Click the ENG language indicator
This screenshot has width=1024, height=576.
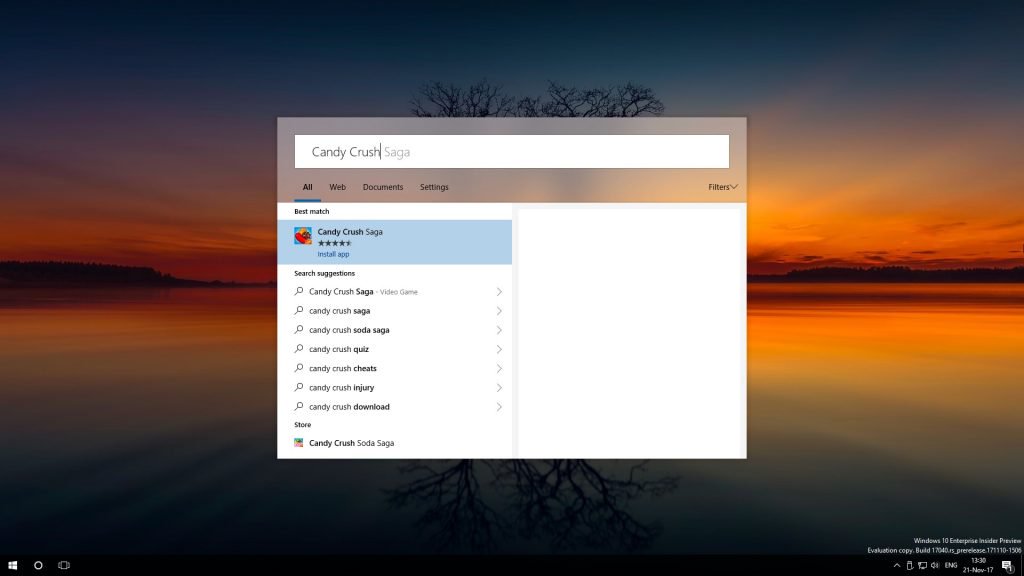tap(951, 566)
